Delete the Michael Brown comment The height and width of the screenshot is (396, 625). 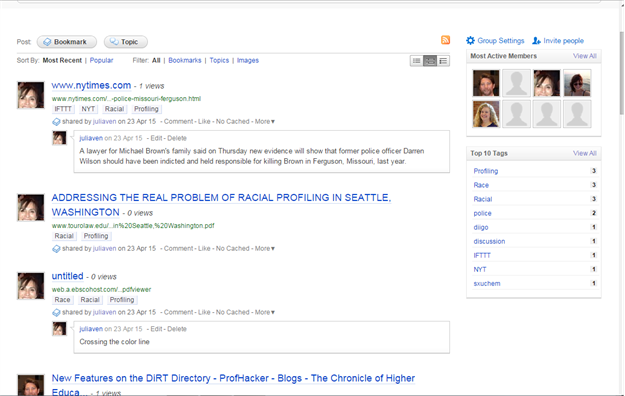(177, 138)
